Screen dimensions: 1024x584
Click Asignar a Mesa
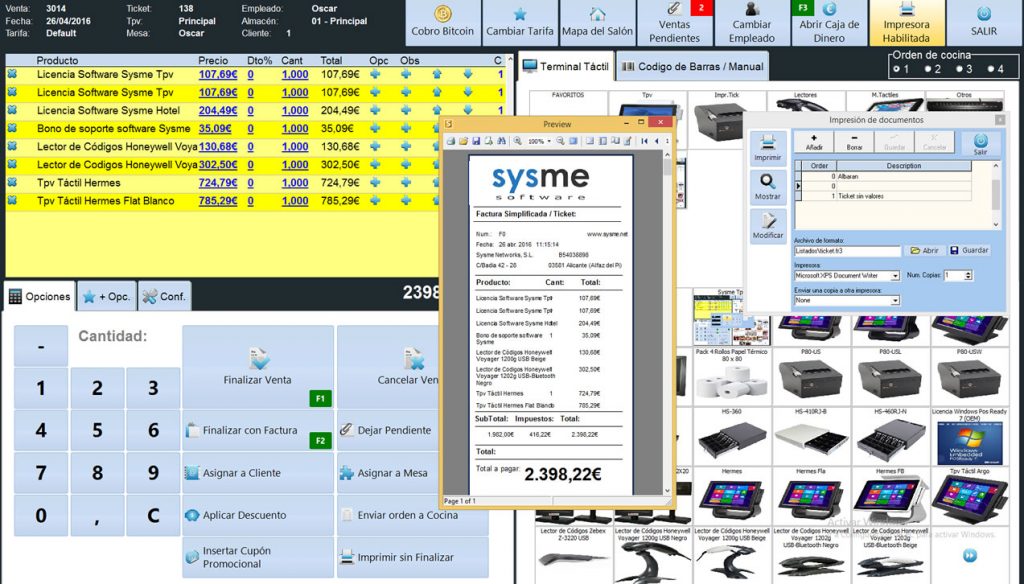[389, 473]
